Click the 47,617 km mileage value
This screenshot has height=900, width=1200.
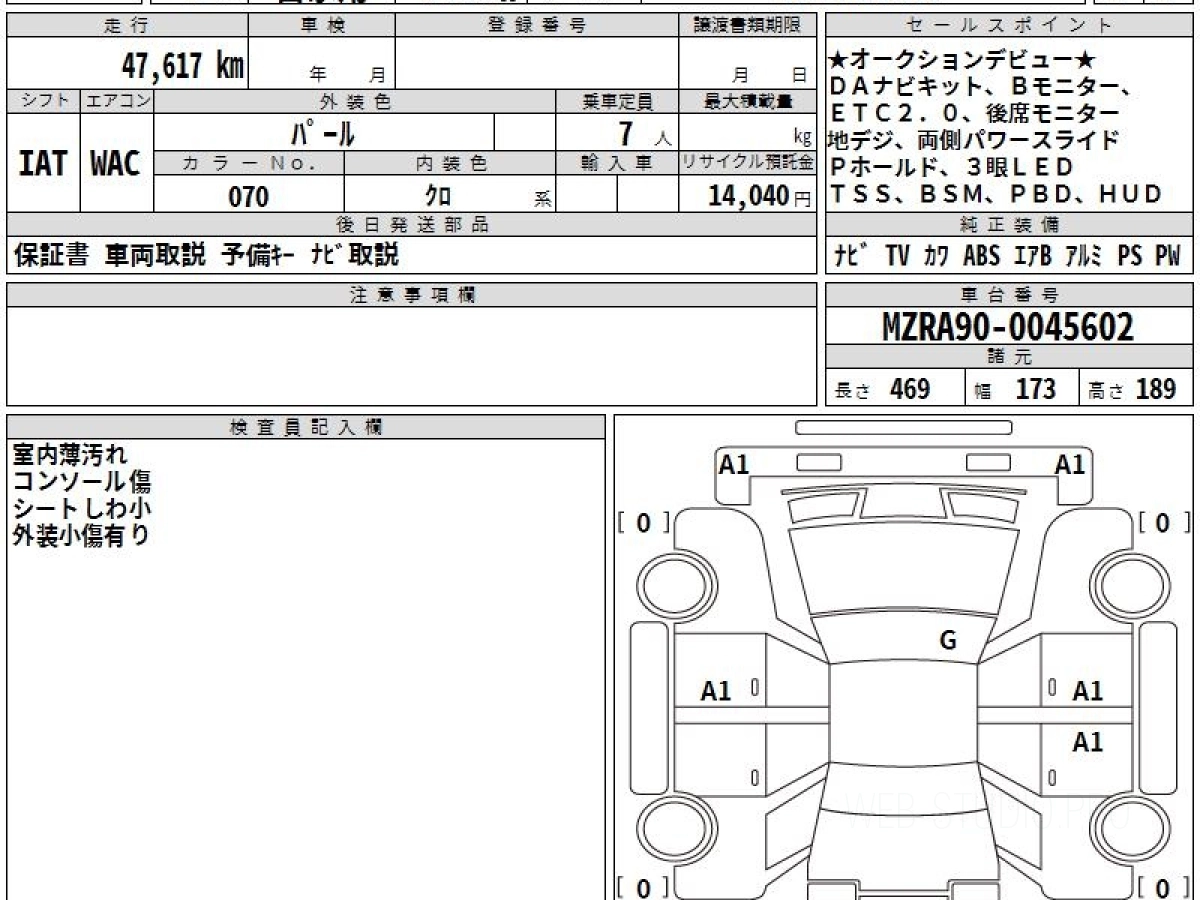(182, 67)
